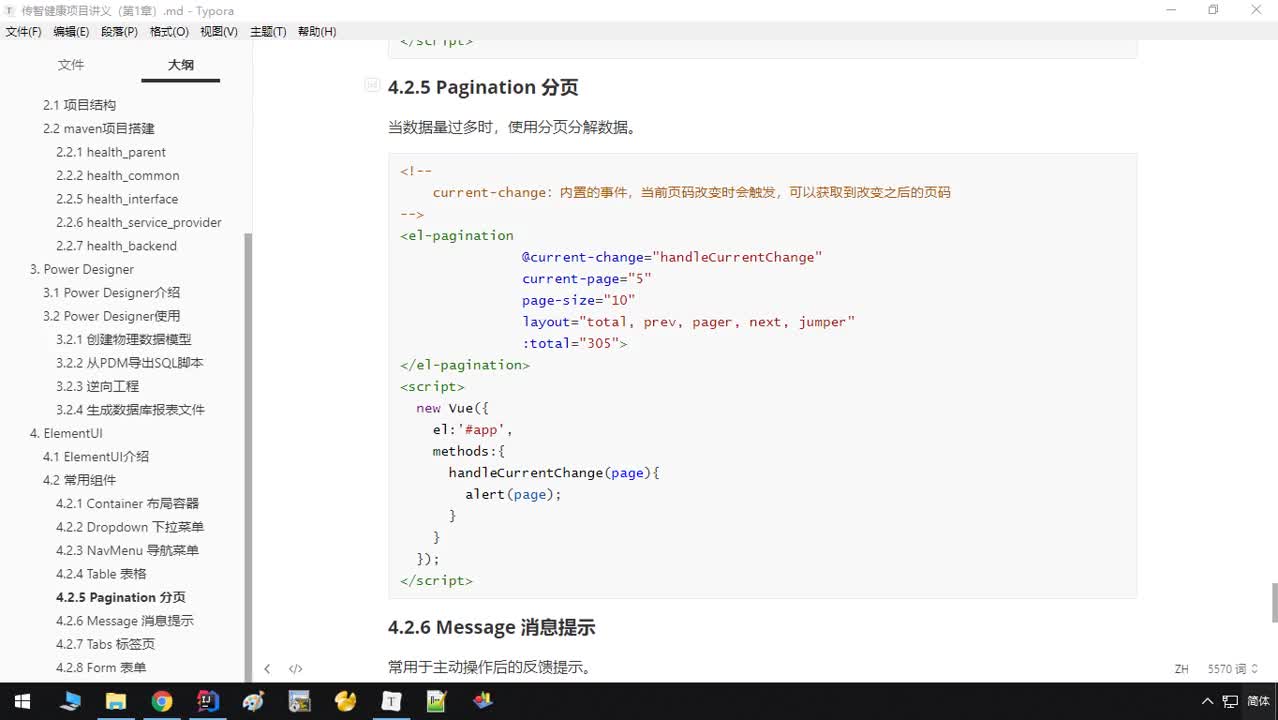Click the alert(page); code line
This screenshot has width=1278, height=720.
[513, 494]
